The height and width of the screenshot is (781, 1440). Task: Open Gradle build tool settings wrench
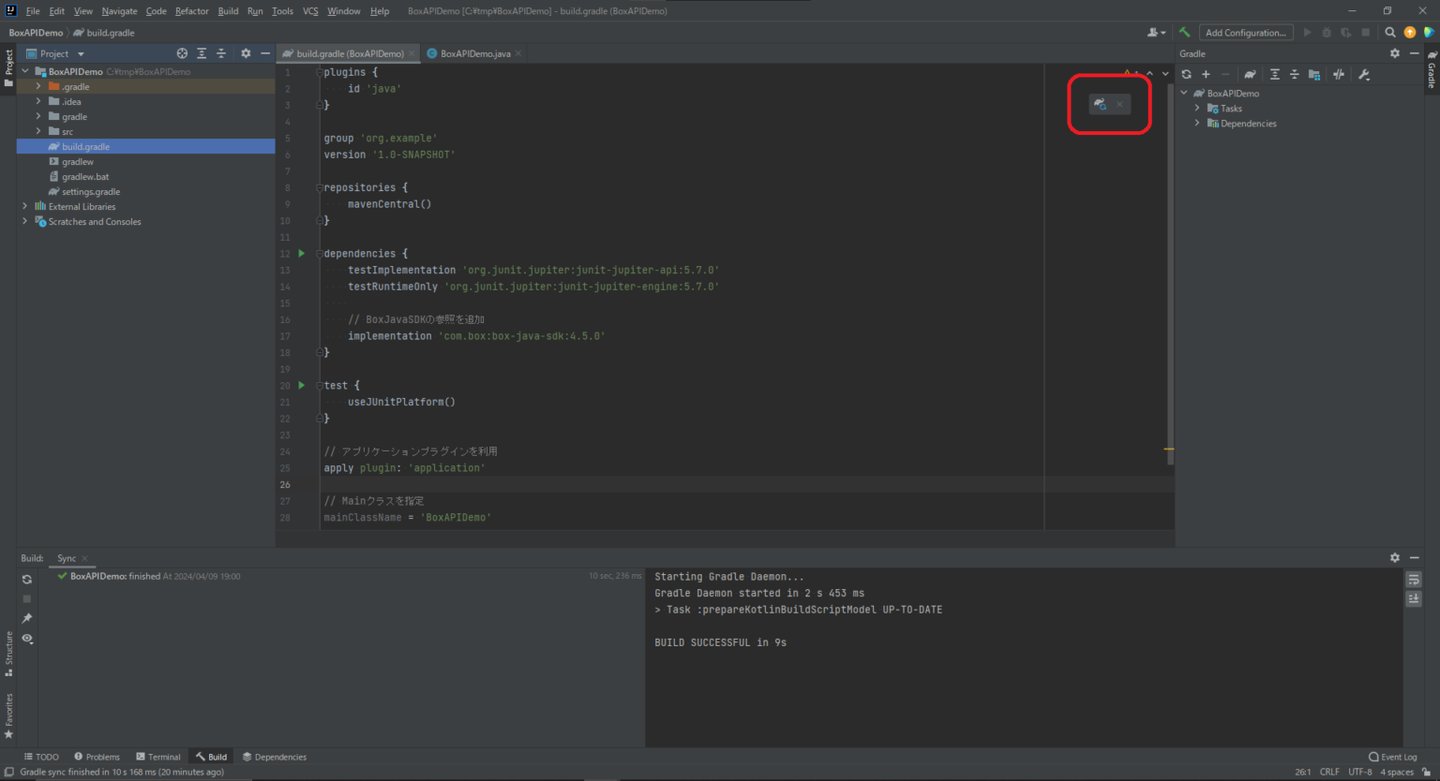tap(1363, 75)
